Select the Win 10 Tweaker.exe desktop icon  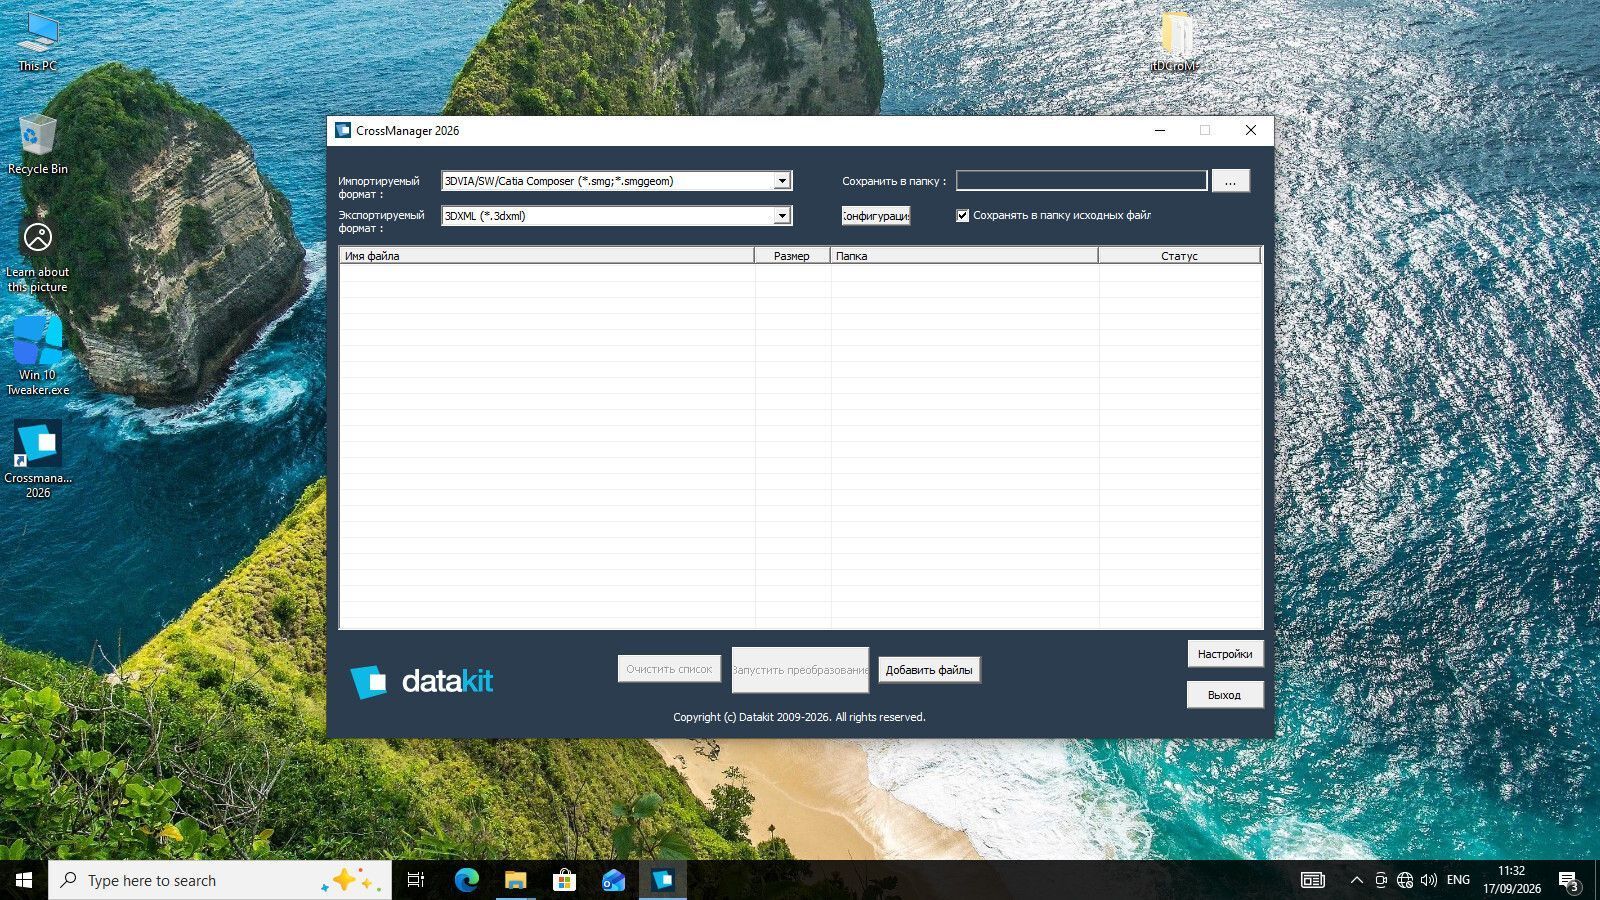[38, 356]
